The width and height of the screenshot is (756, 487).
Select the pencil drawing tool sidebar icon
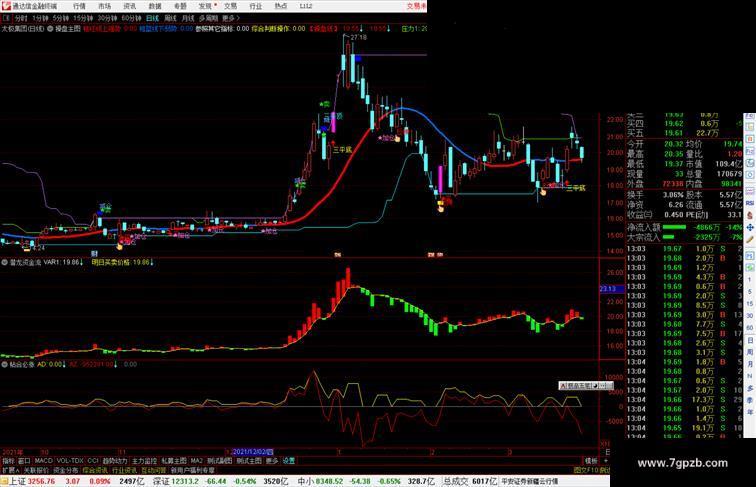[x=750, y=239]
